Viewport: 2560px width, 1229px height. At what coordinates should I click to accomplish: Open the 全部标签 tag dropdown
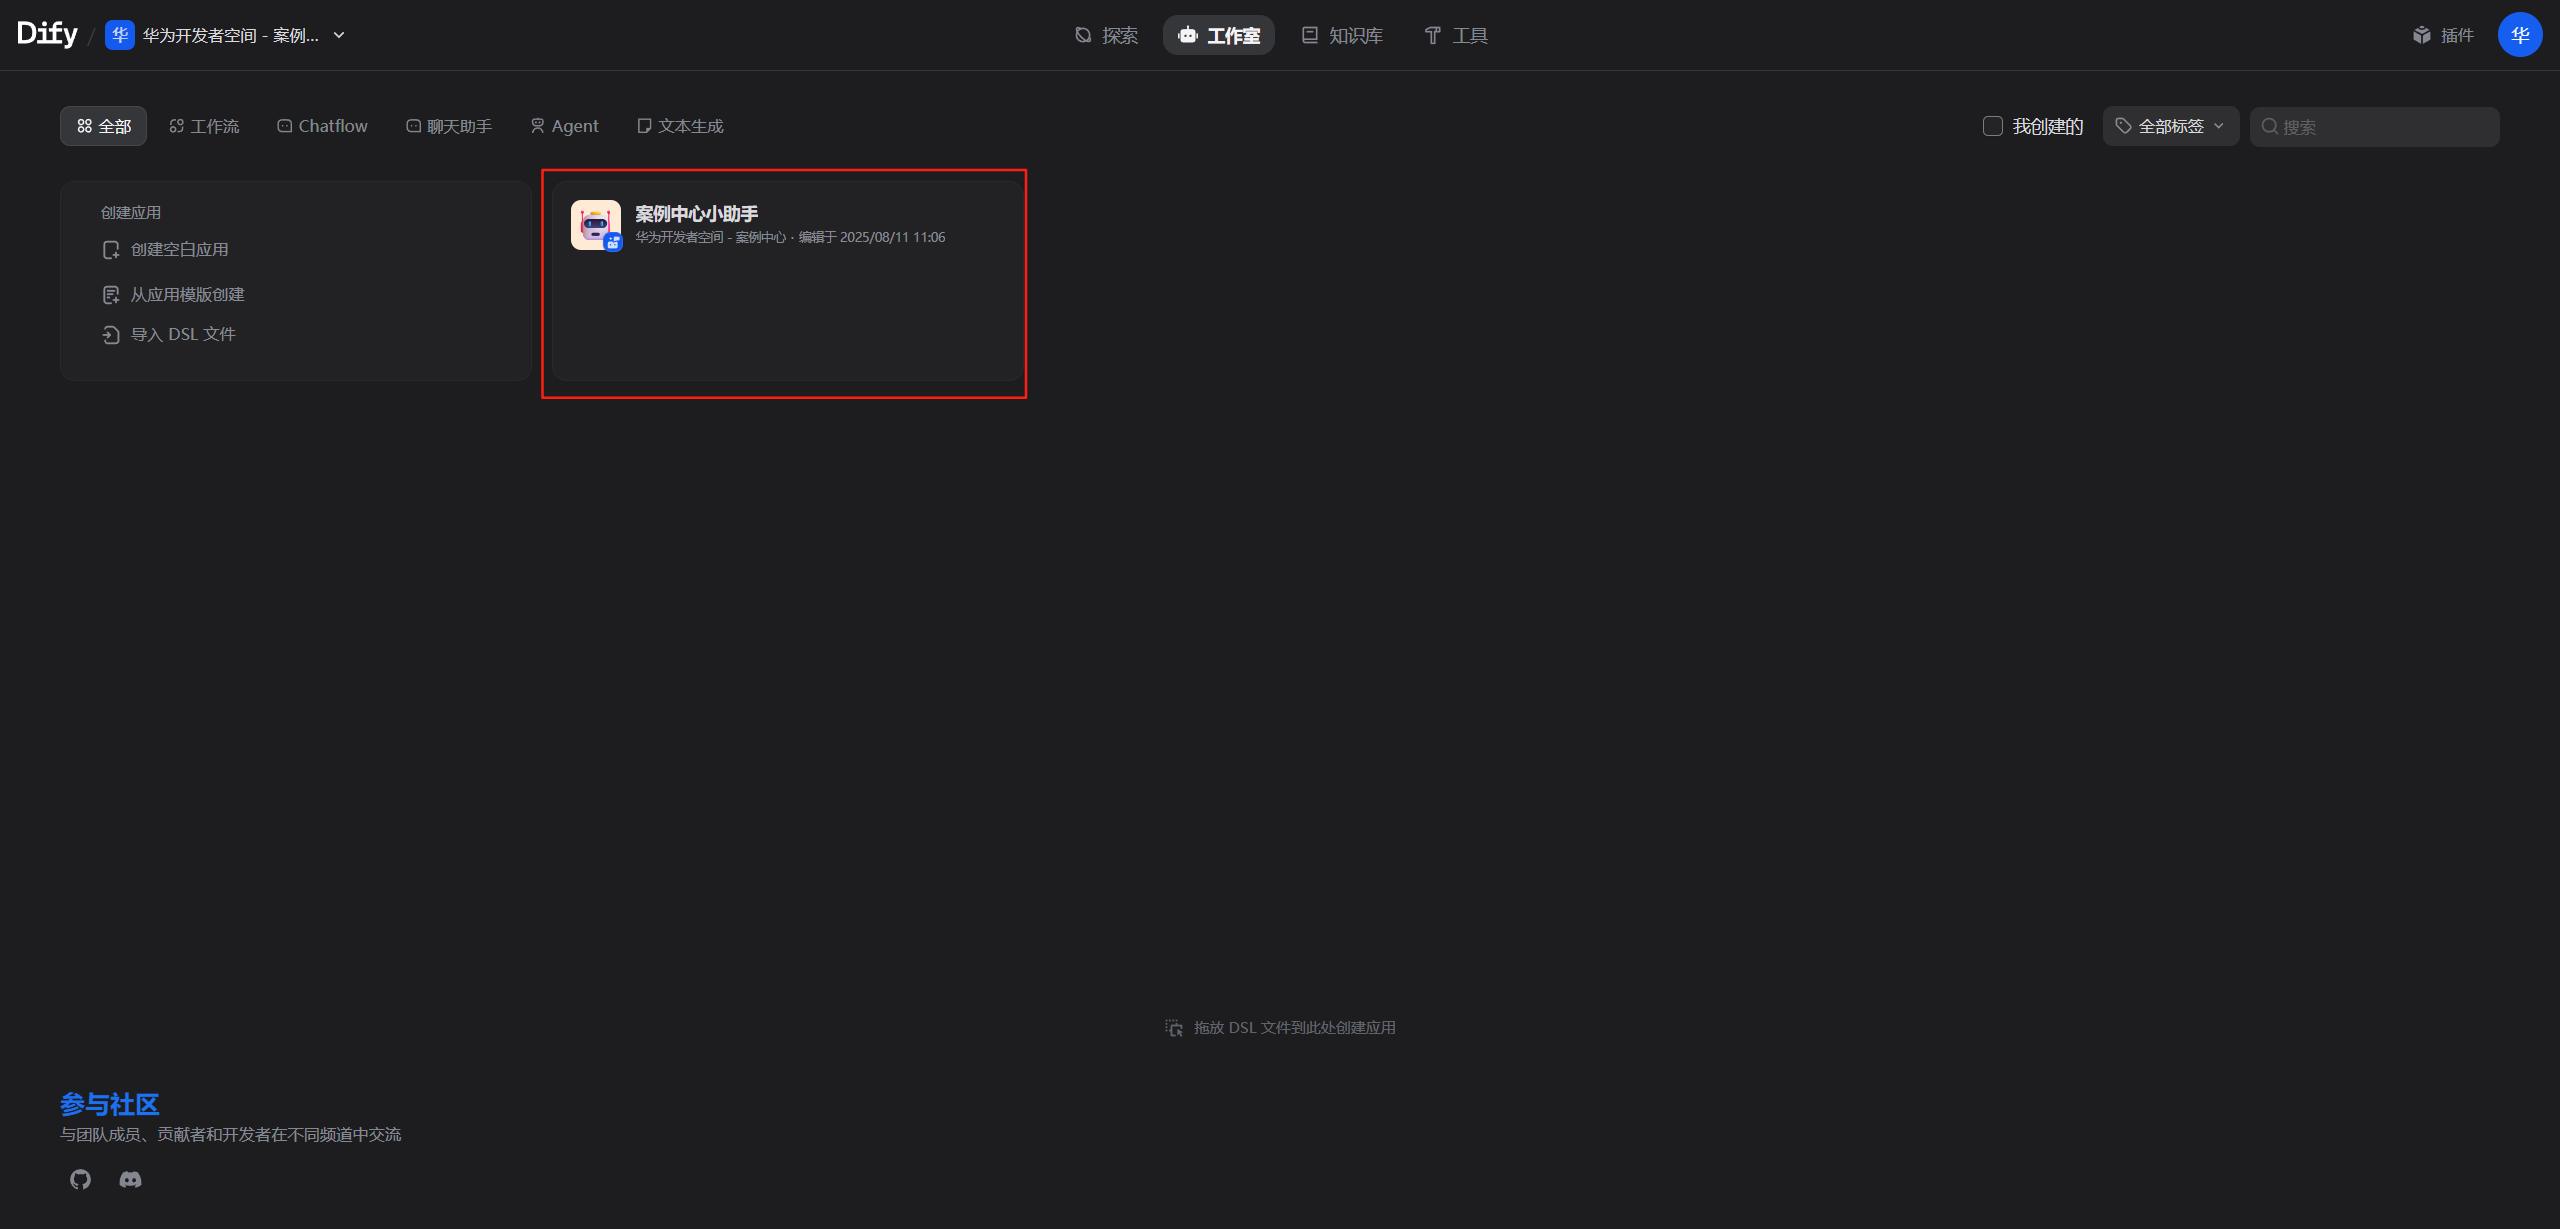click(x=2170, y=126)
